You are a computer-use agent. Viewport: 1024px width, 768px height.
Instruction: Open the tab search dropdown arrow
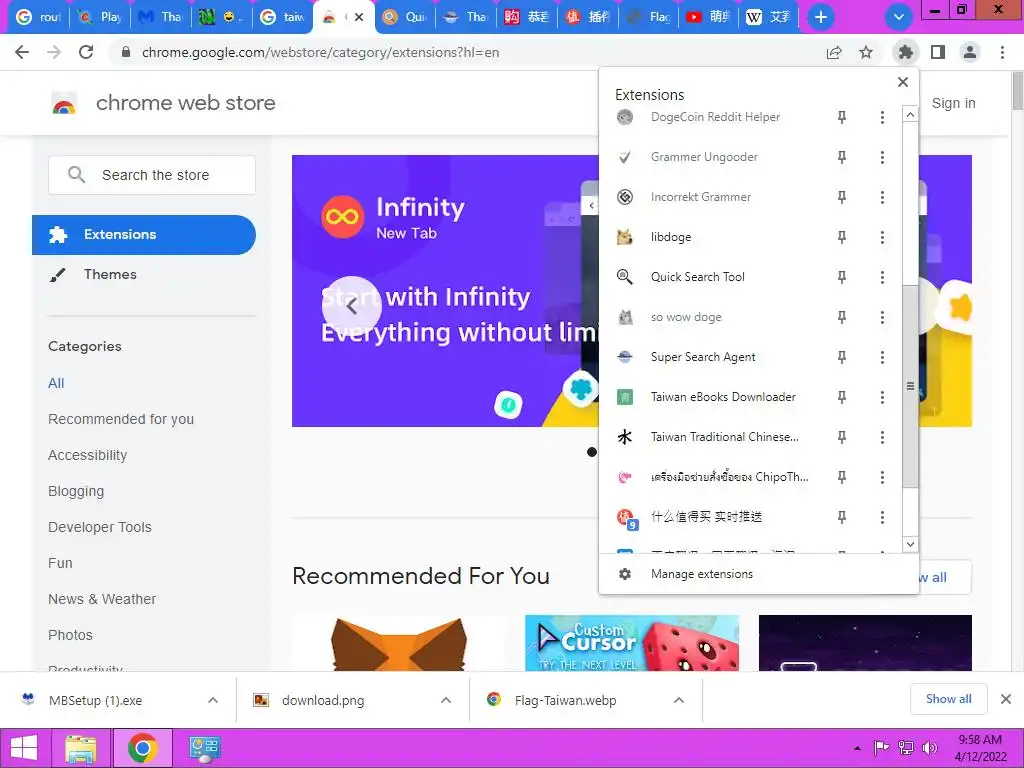899,17
